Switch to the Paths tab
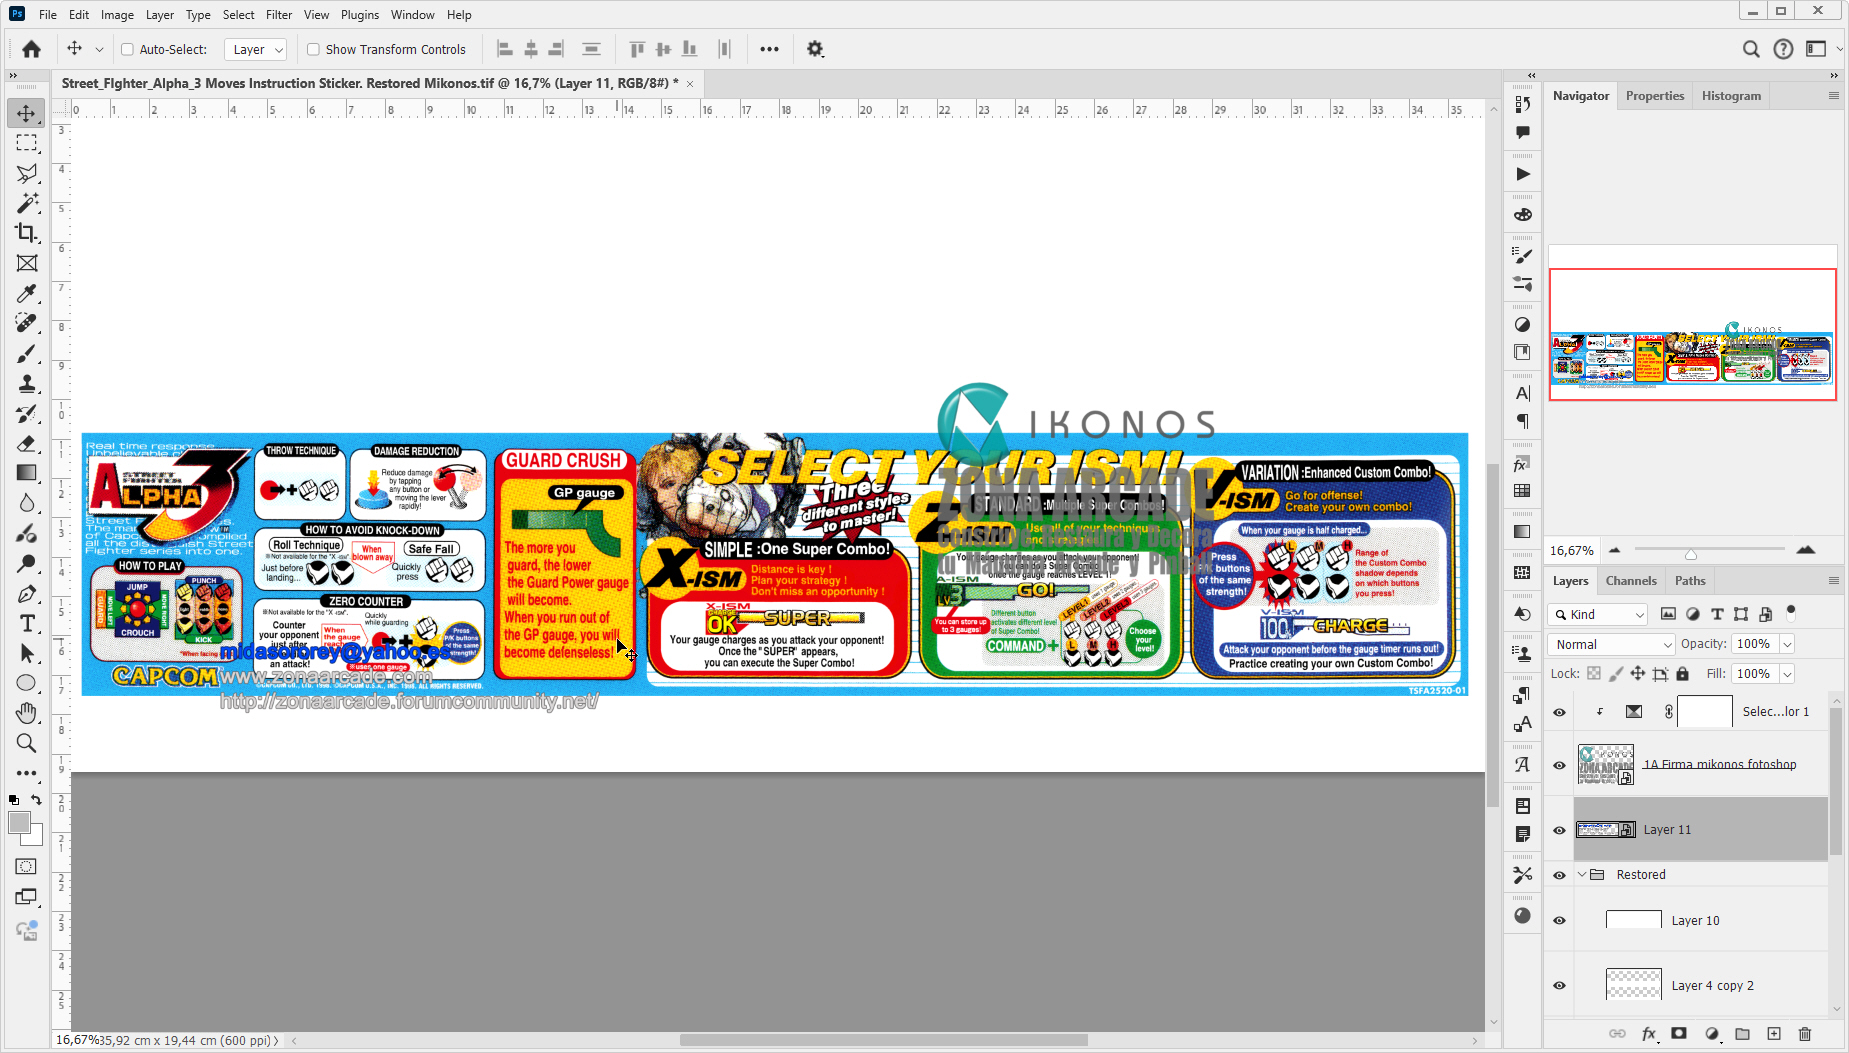 pyautogui.click(x=1690, y=581)
